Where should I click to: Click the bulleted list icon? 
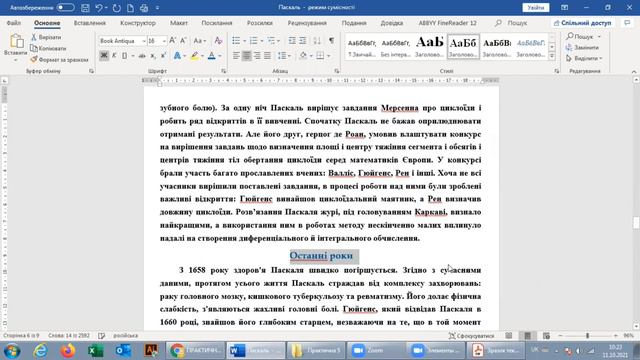236,40
